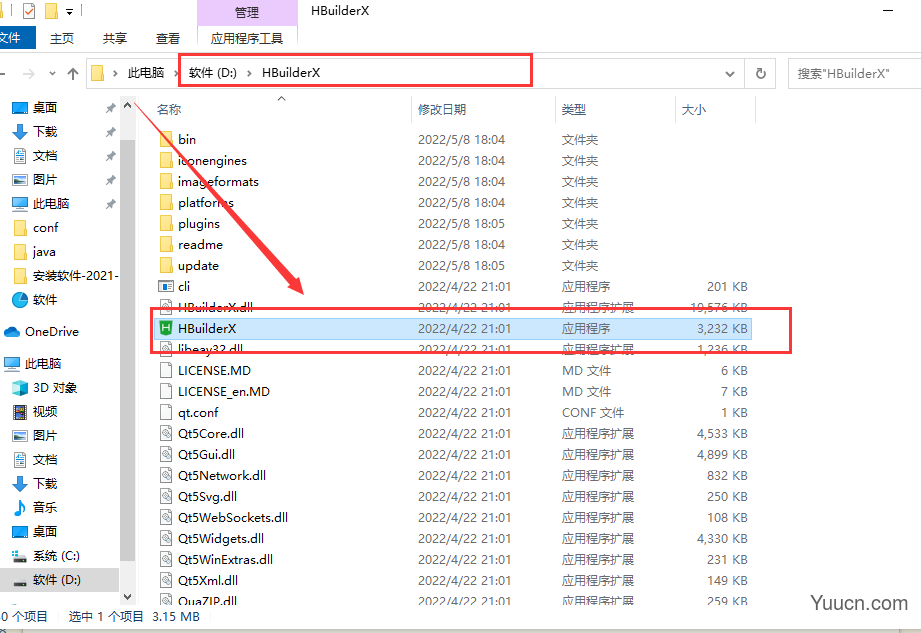The height and width of the screenshot is (633, 921).
Task: Switch to 主页 (Home) ribbon tab
Action: [62, 38]
